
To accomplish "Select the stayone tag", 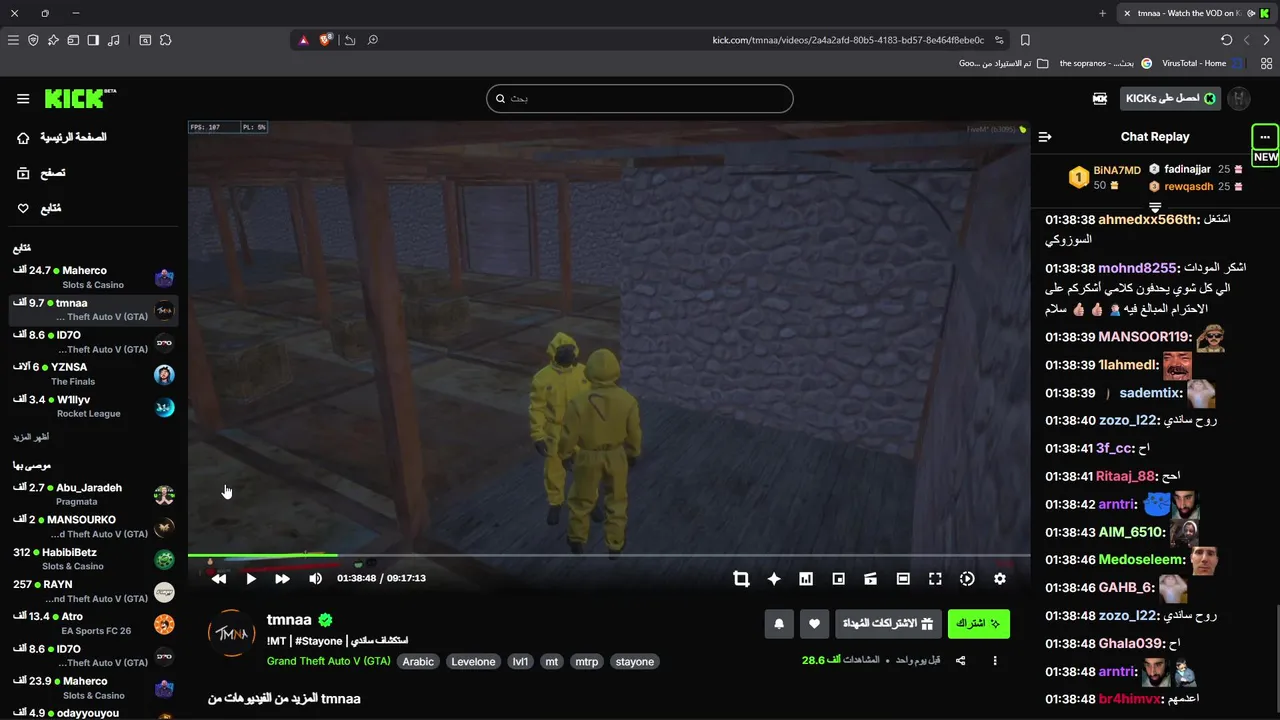I will [x=635, y=662].
